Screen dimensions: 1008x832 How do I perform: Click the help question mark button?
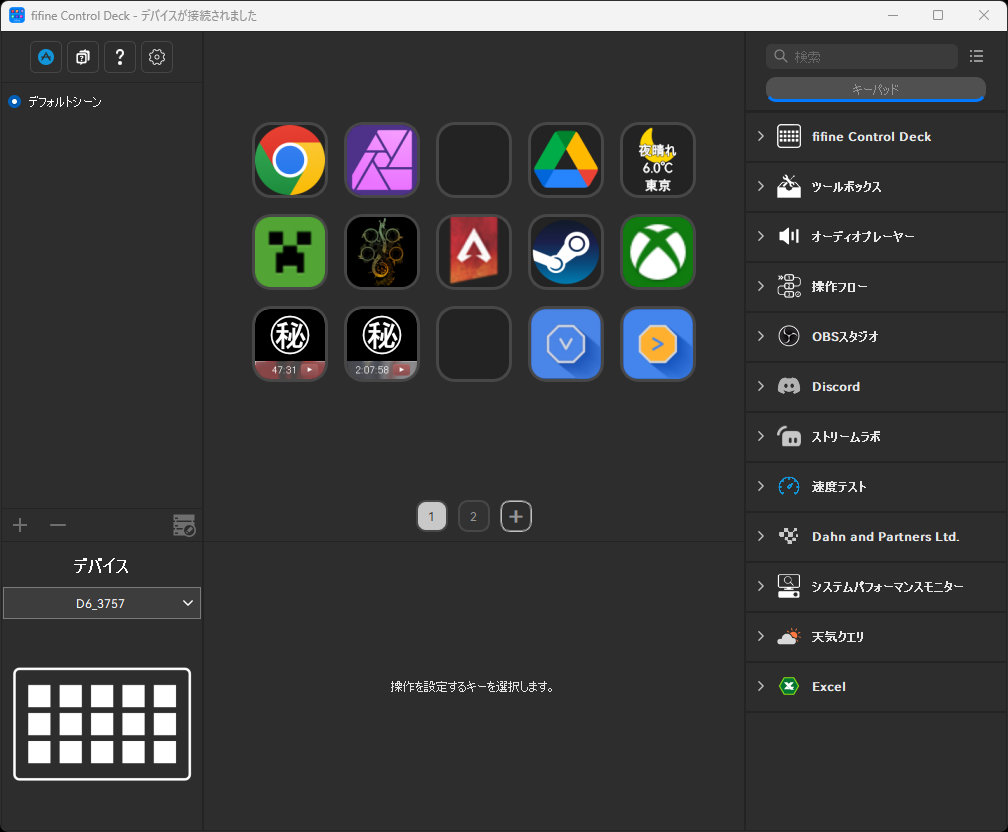[120, 57]
